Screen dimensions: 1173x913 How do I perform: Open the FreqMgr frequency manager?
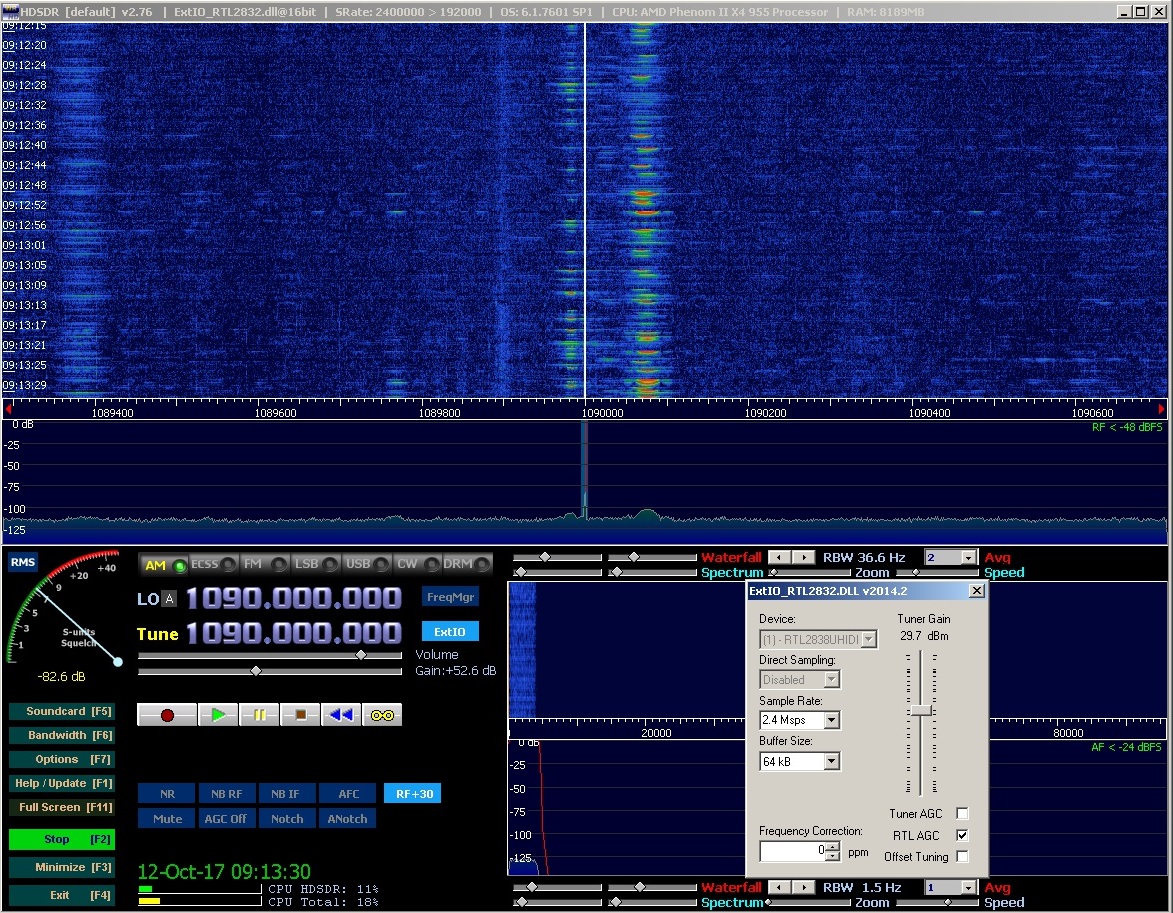(x=450, y=596)
